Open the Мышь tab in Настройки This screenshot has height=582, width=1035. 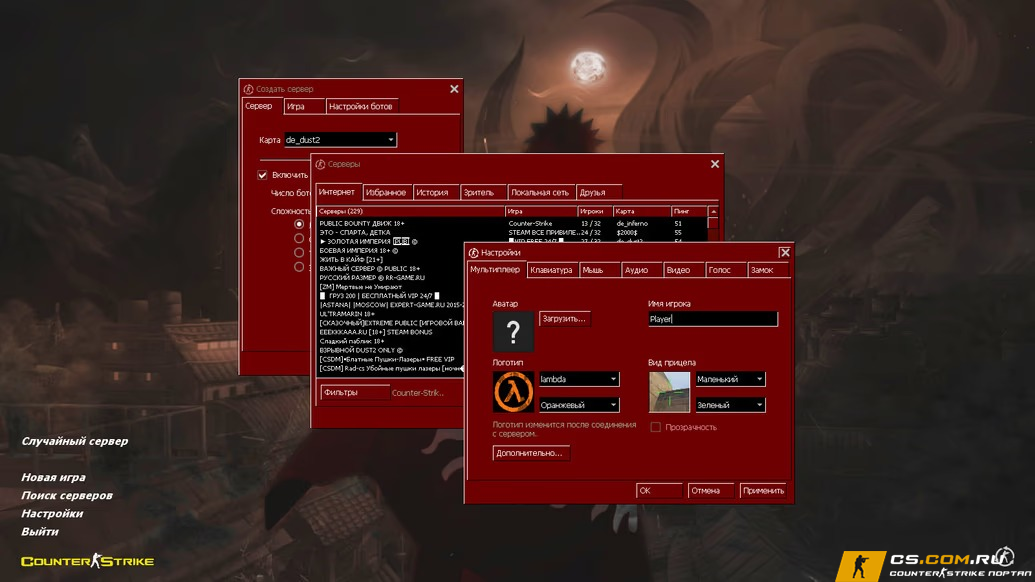[599, 270]
